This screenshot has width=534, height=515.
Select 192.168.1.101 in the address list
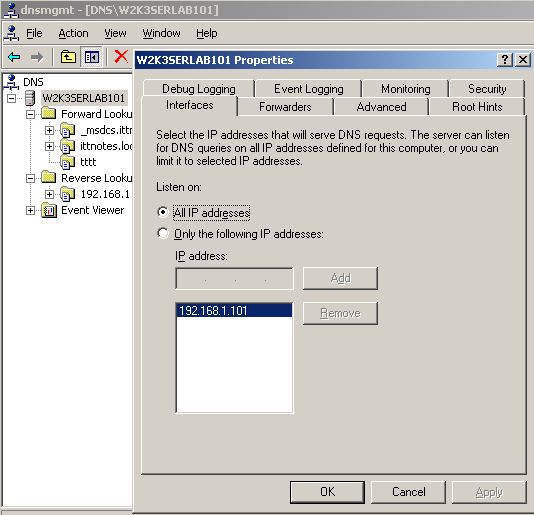point(234,310)
